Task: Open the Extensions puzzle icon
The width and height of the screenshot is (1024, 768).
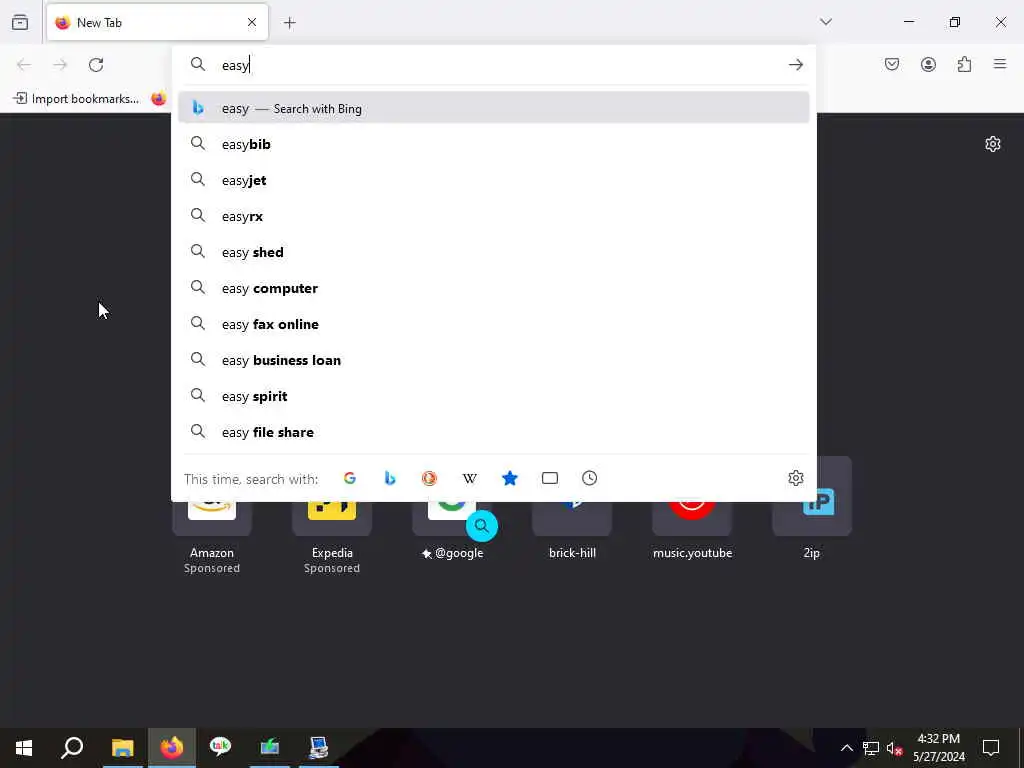Action: point(964,64)
